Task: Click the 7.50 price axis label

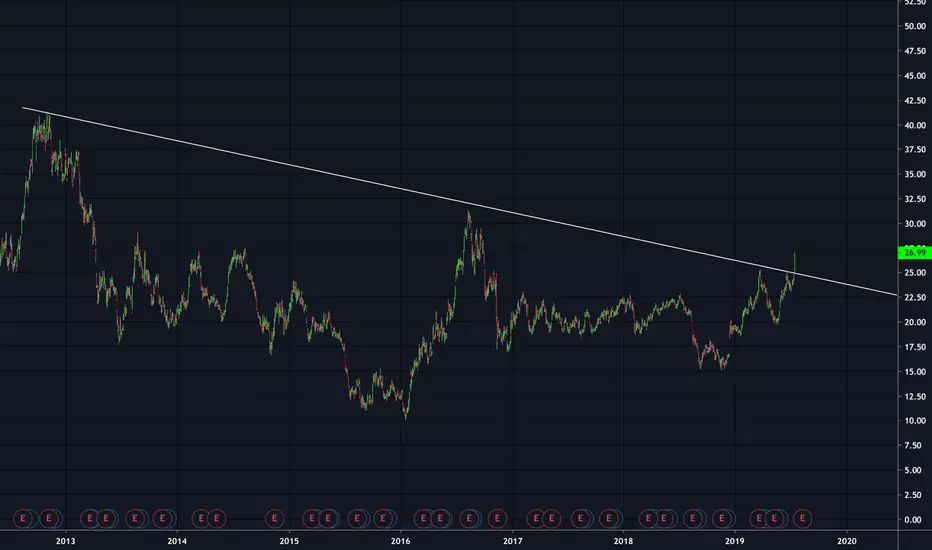Action: click(915, 445)
